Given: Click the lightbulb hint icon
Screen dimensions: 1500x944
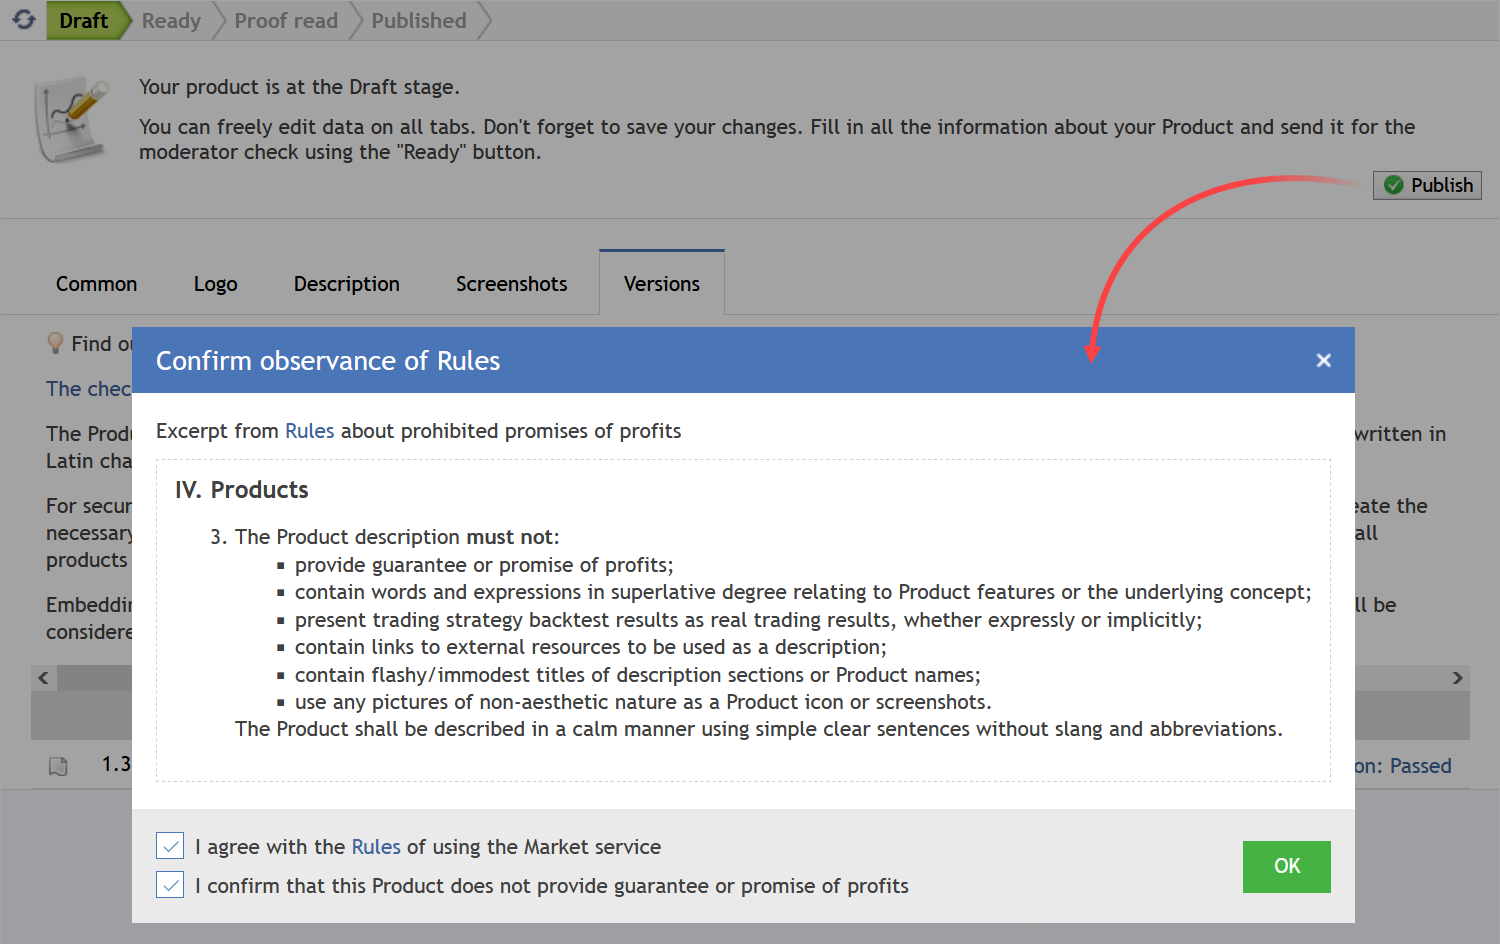Looking at the screenshot, I should tap(56, 344).
